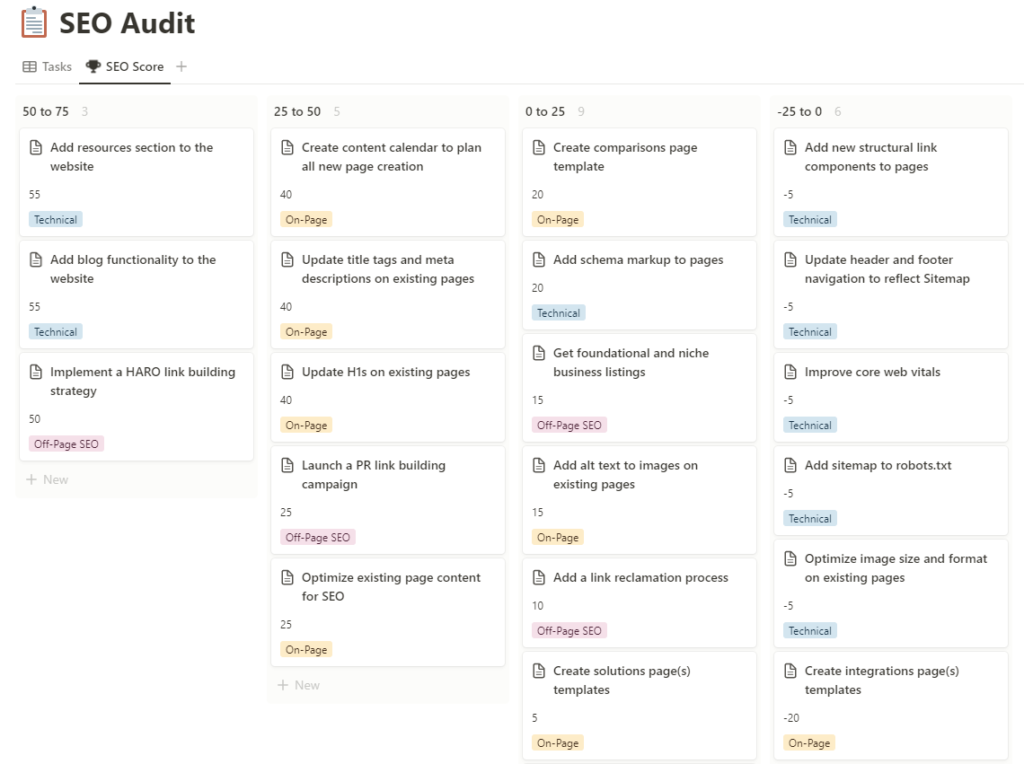Click the page icon on 'Update H1s on existing pages'
The width and height of the screenshot is (1024, 764).
coord(287,371)
